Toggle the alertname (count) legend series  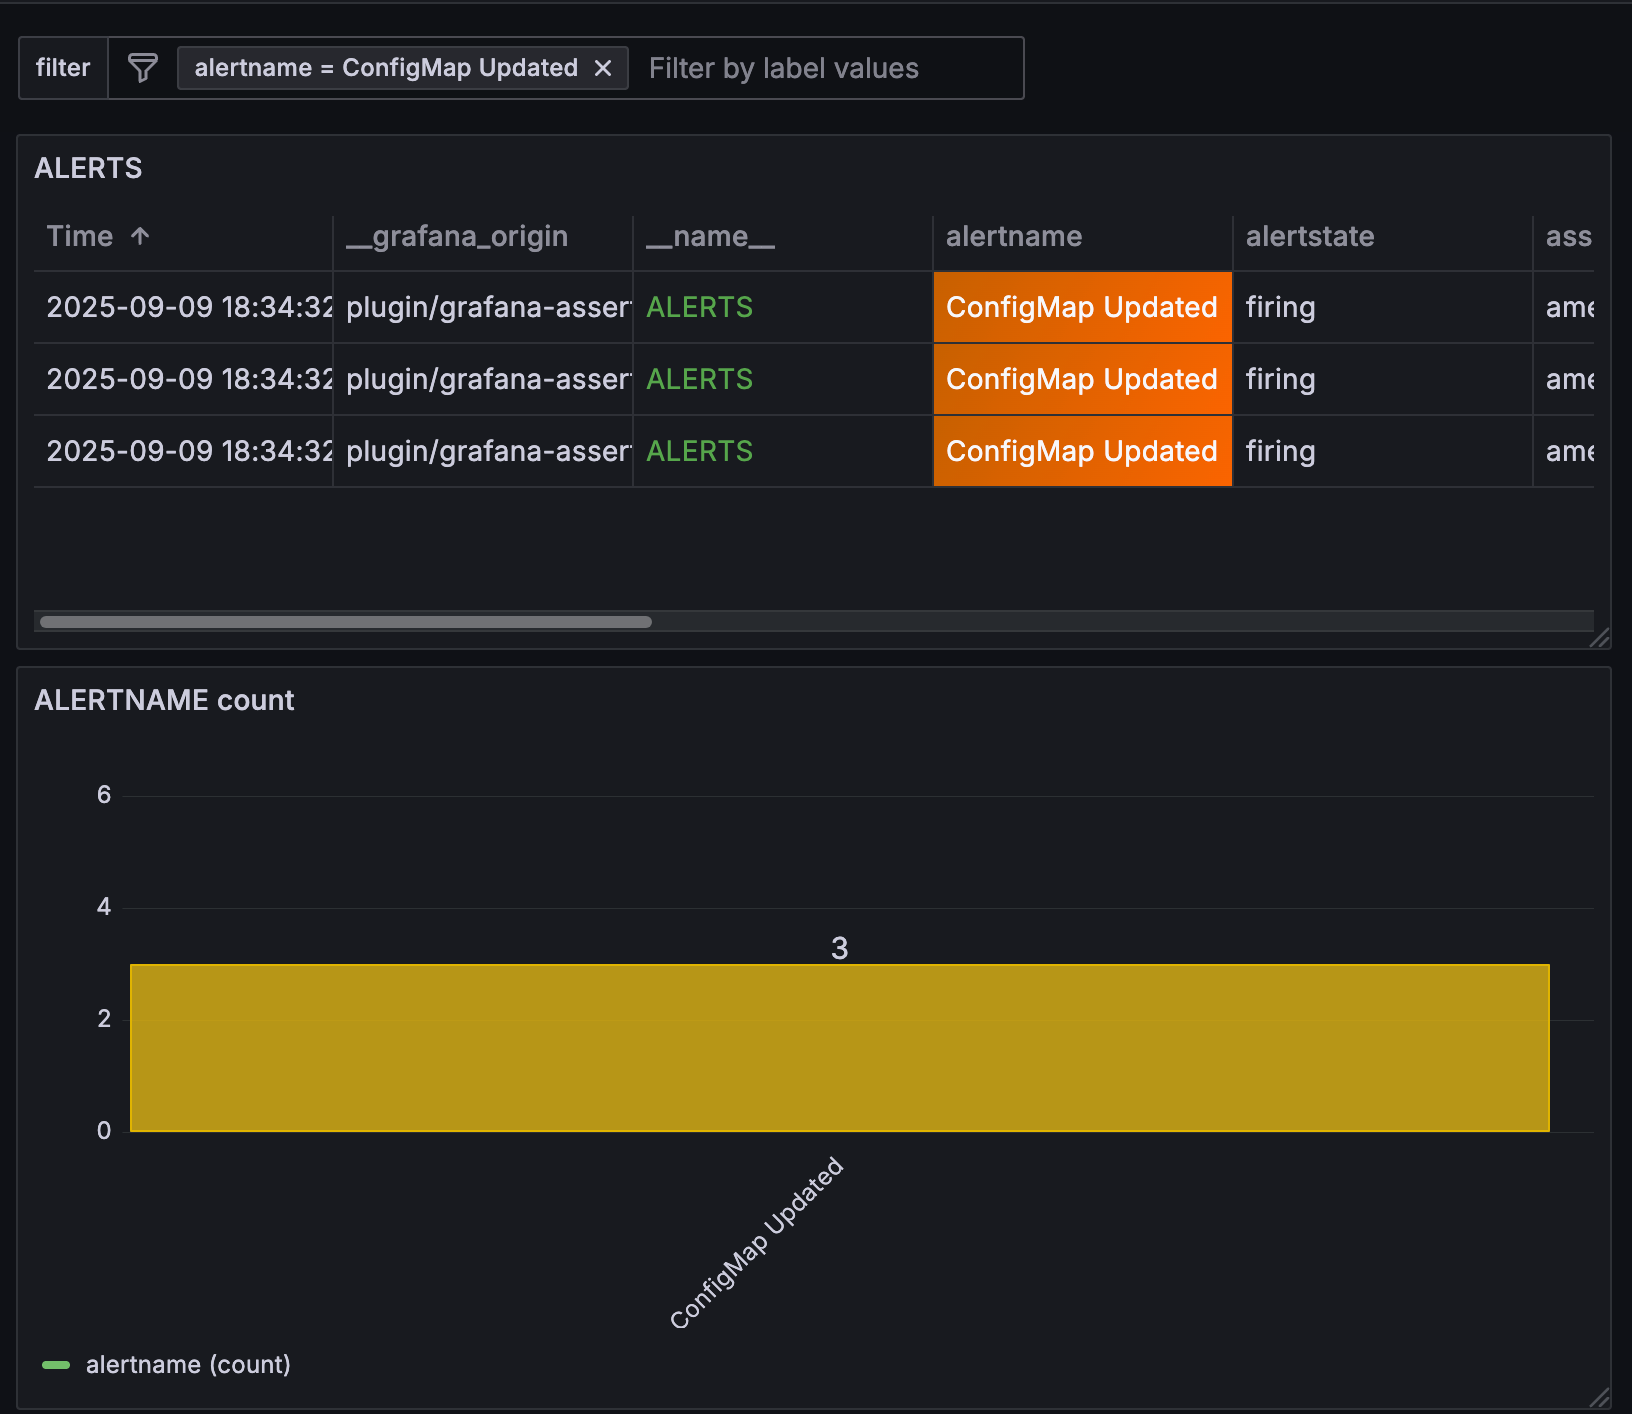(x=188, y=1365)
